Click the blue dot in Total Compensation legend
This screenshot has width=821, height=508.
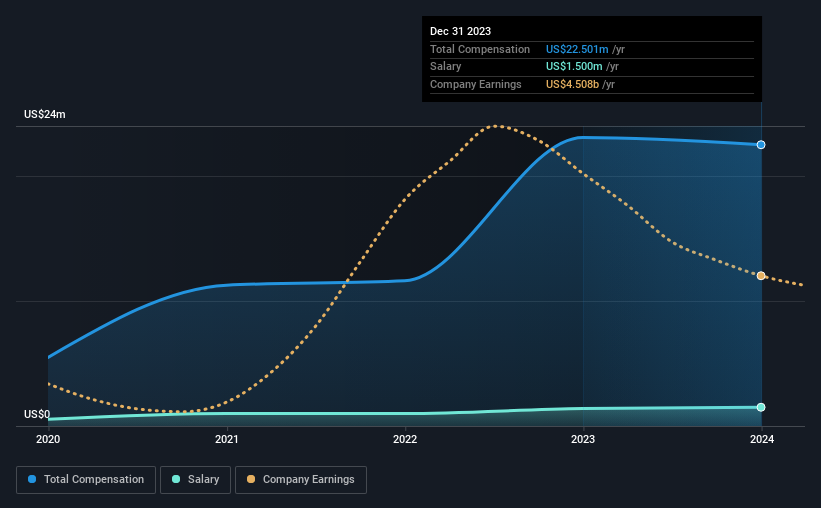coord(32,479)
